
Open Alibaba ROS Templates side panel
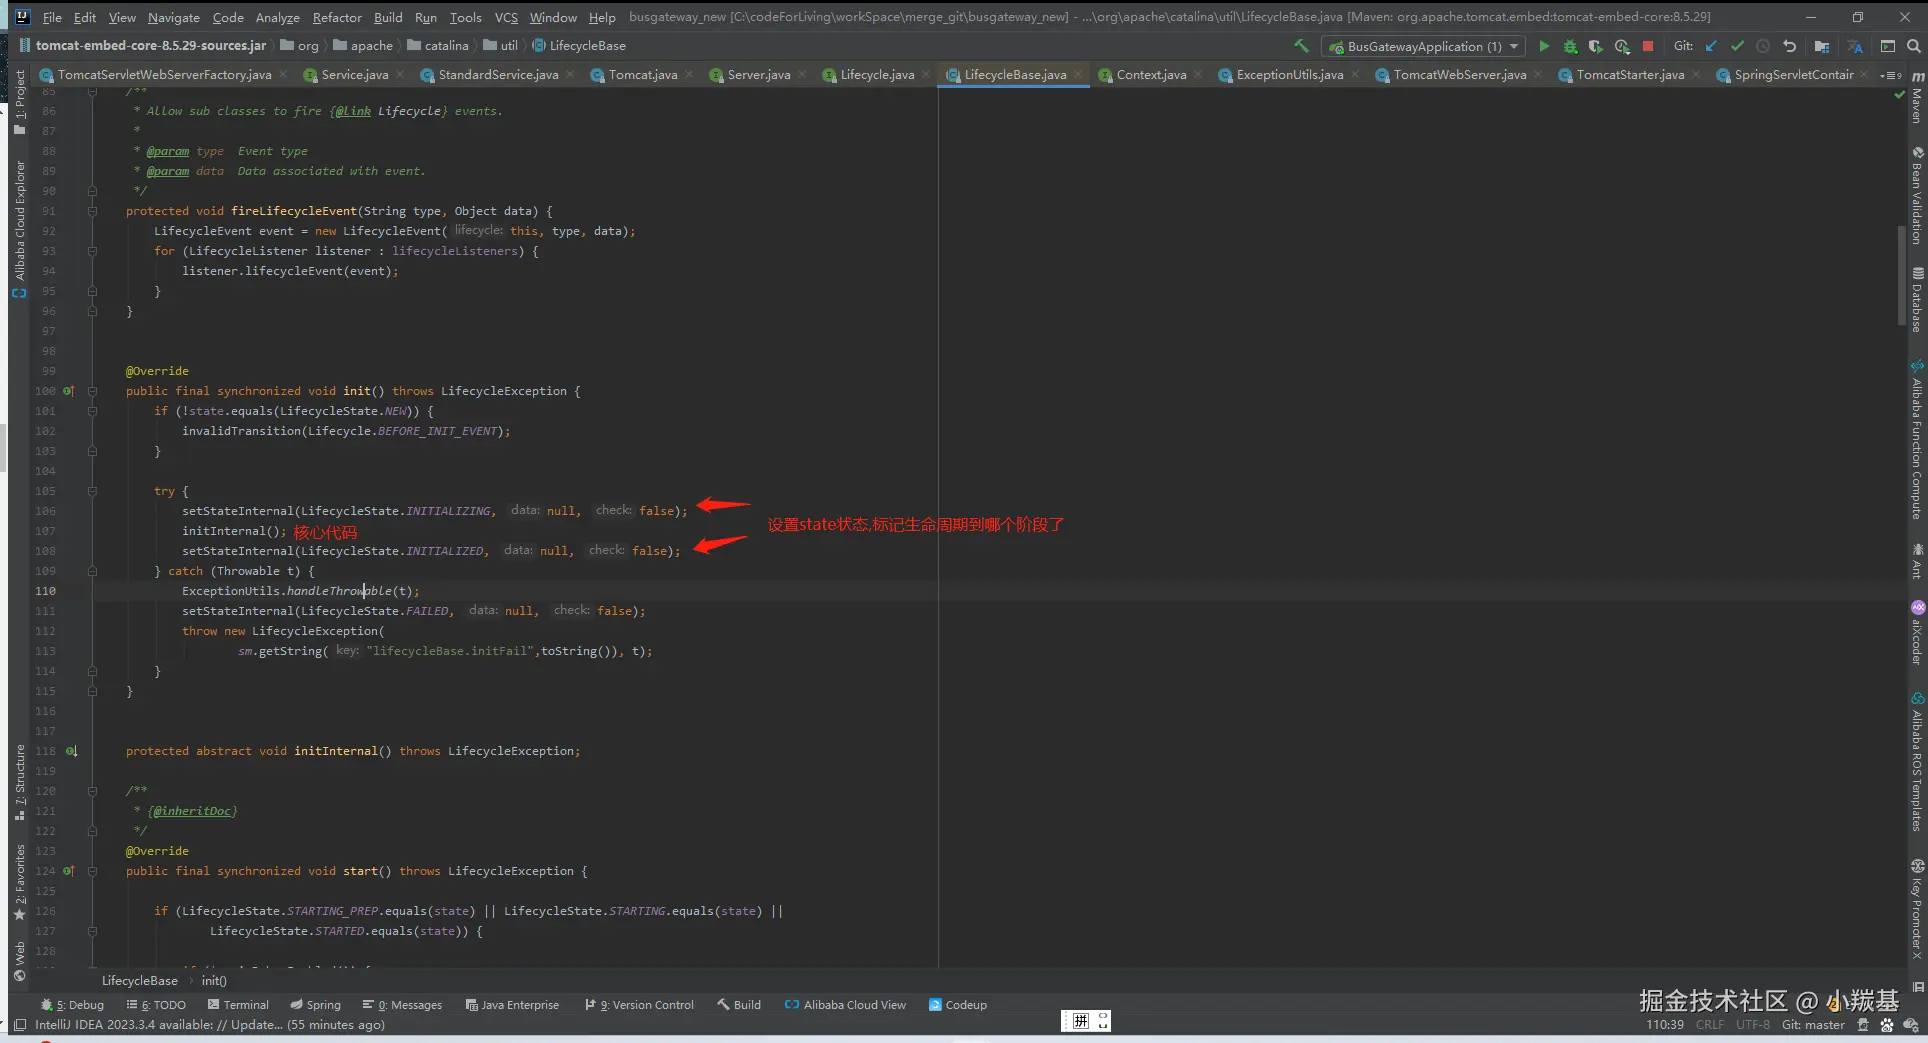click(x=1917, y=762)
